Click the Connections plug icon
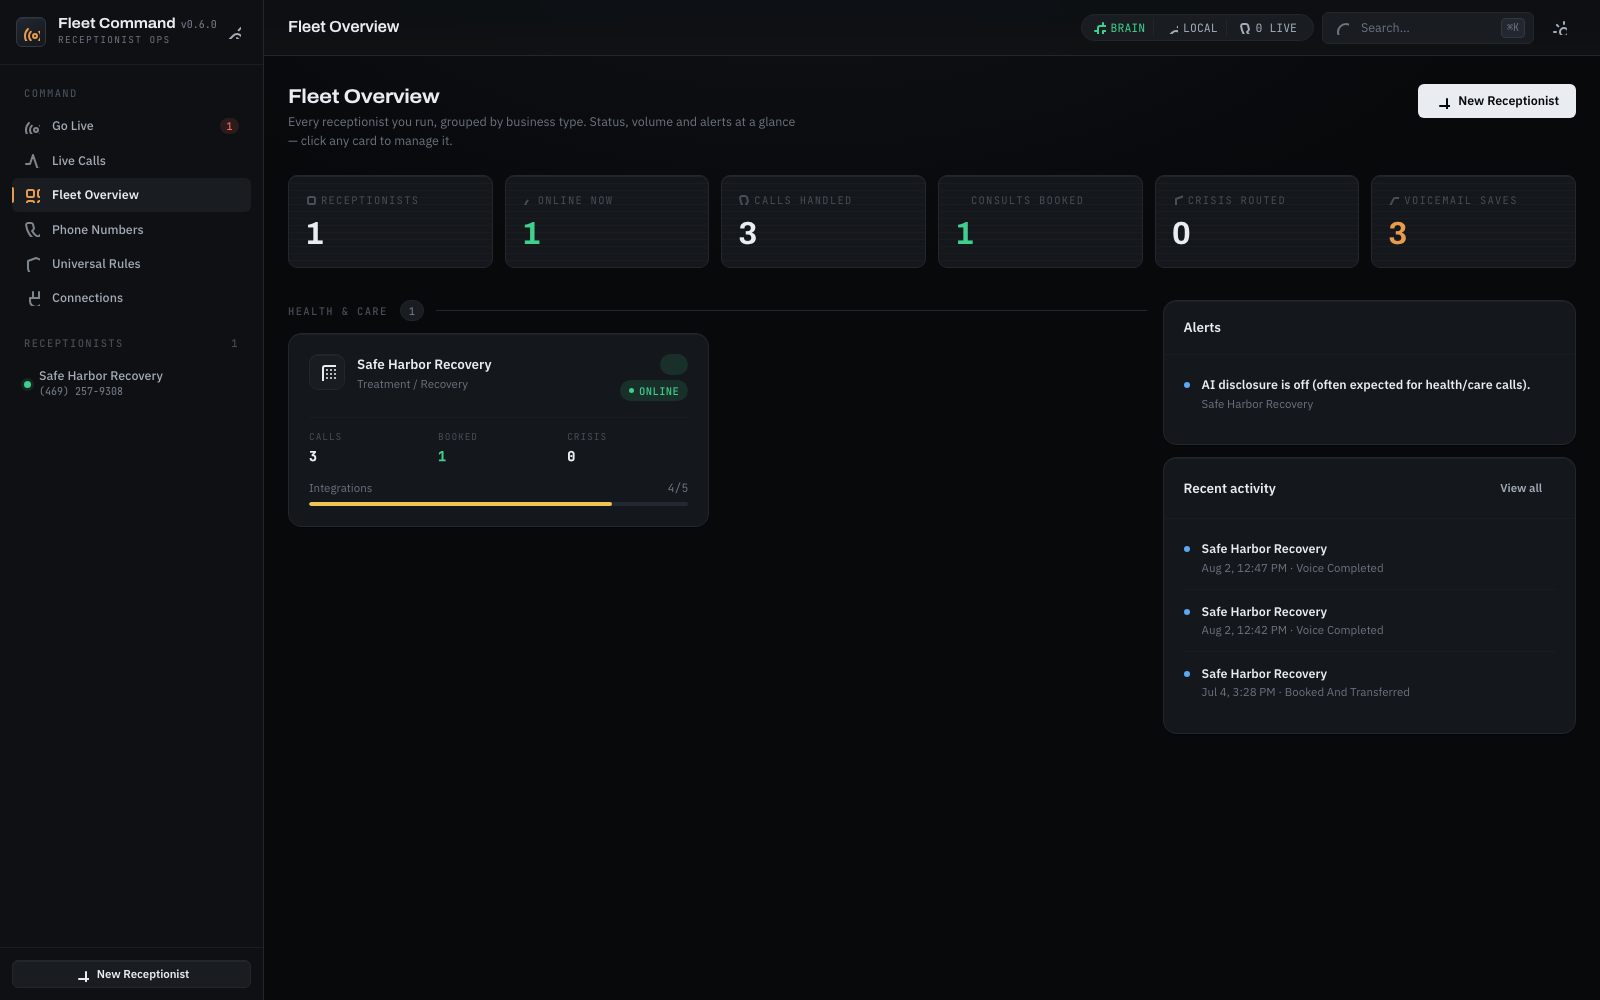 point(32,298)
